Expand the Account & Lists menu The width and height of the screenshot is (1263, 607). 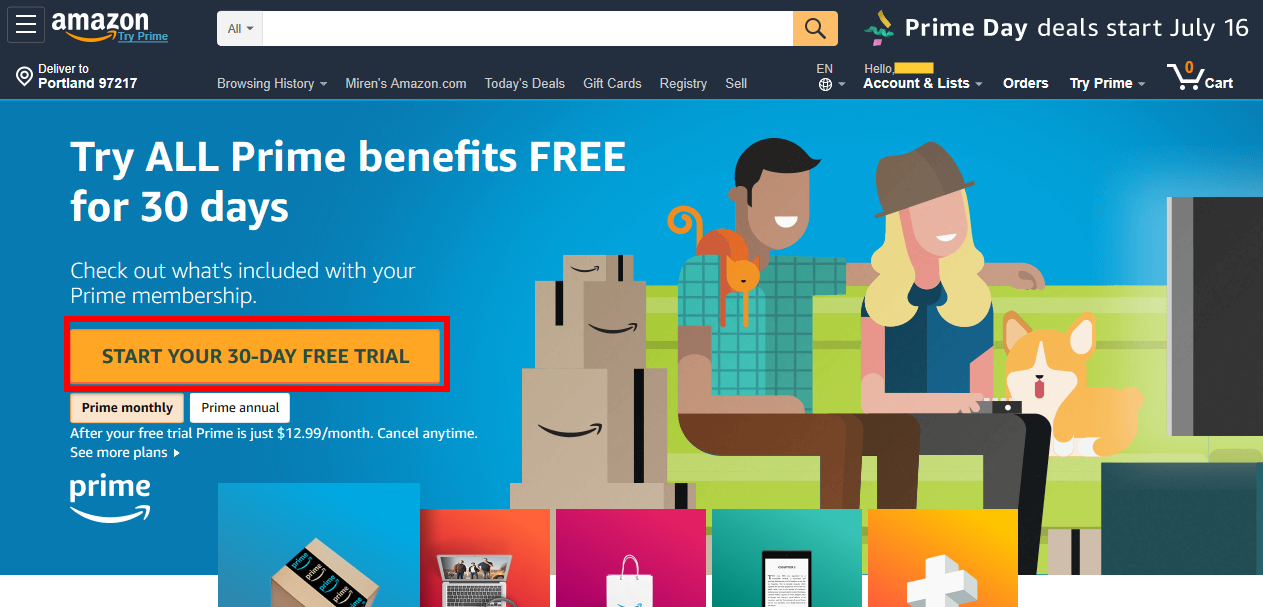coord(922,84)
